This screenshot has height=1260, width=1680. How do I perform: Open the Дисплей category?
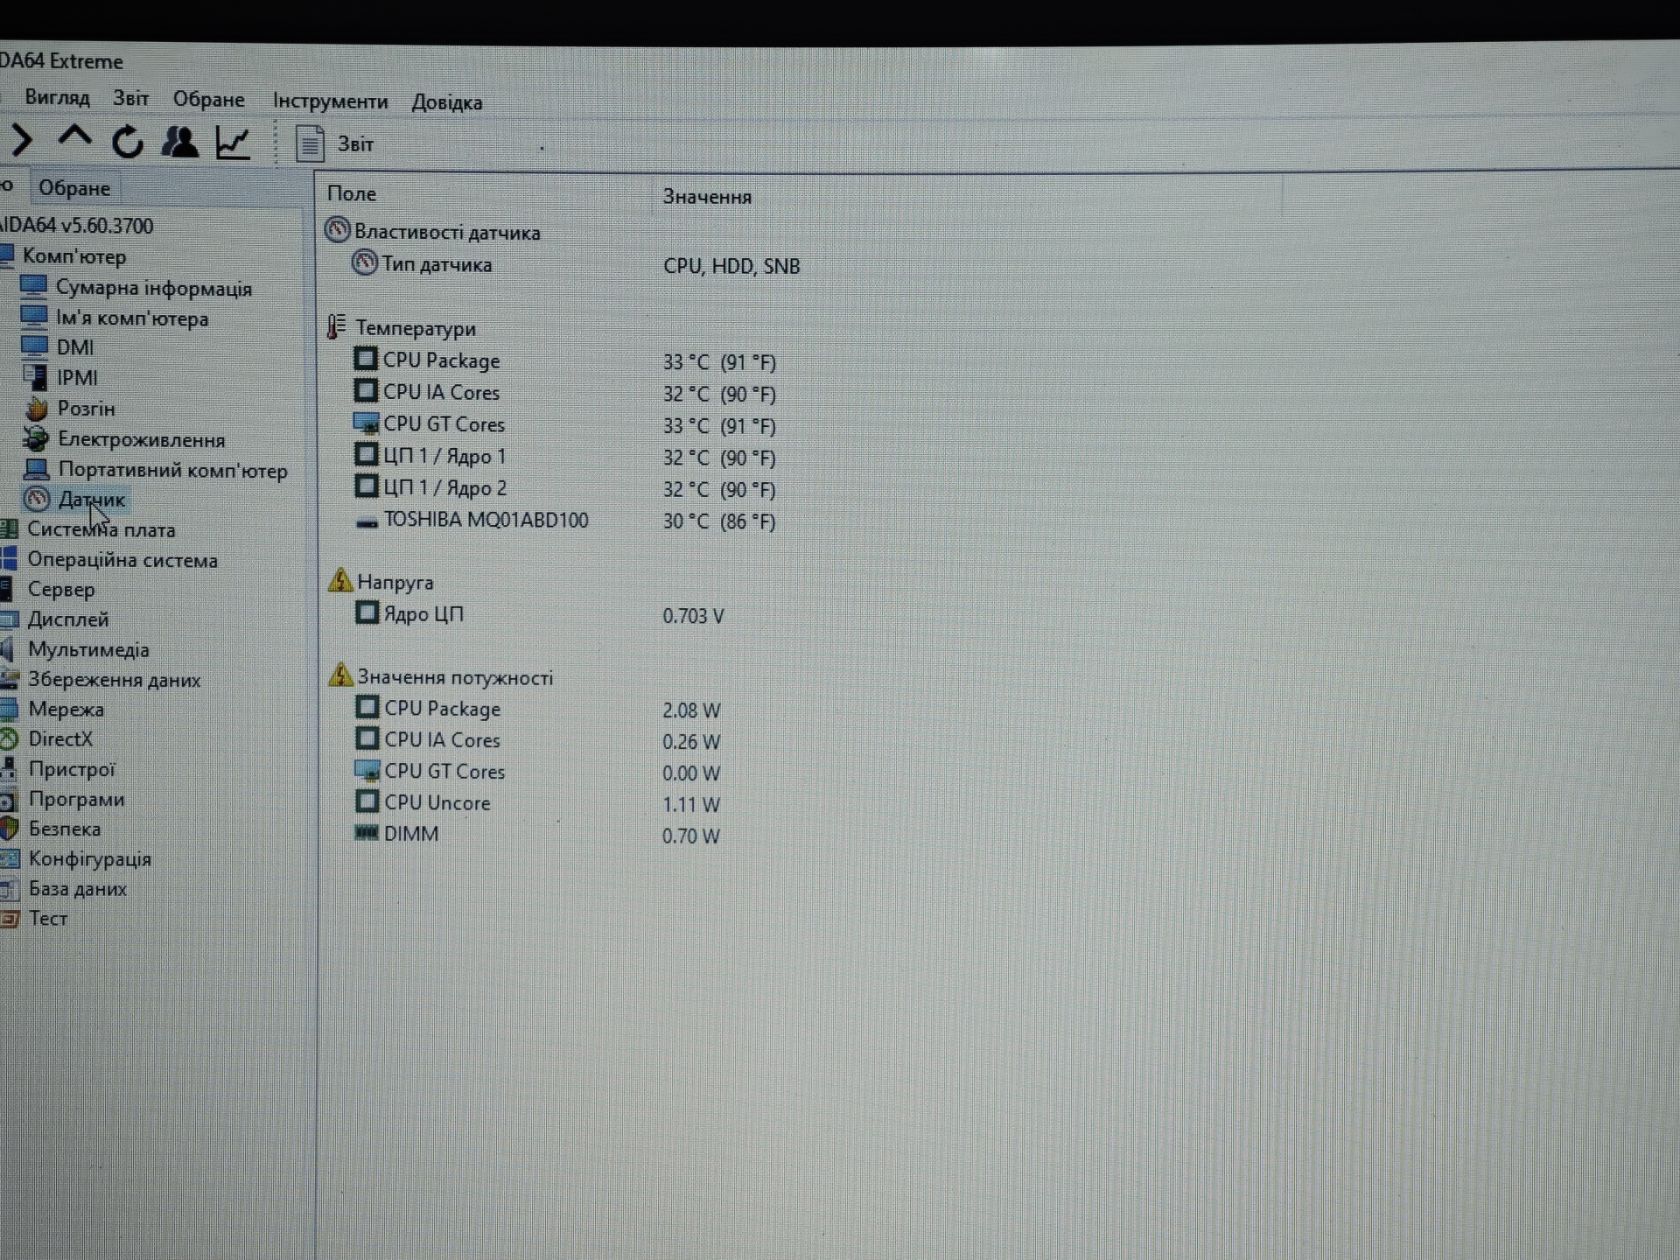(x=55, y=620)
